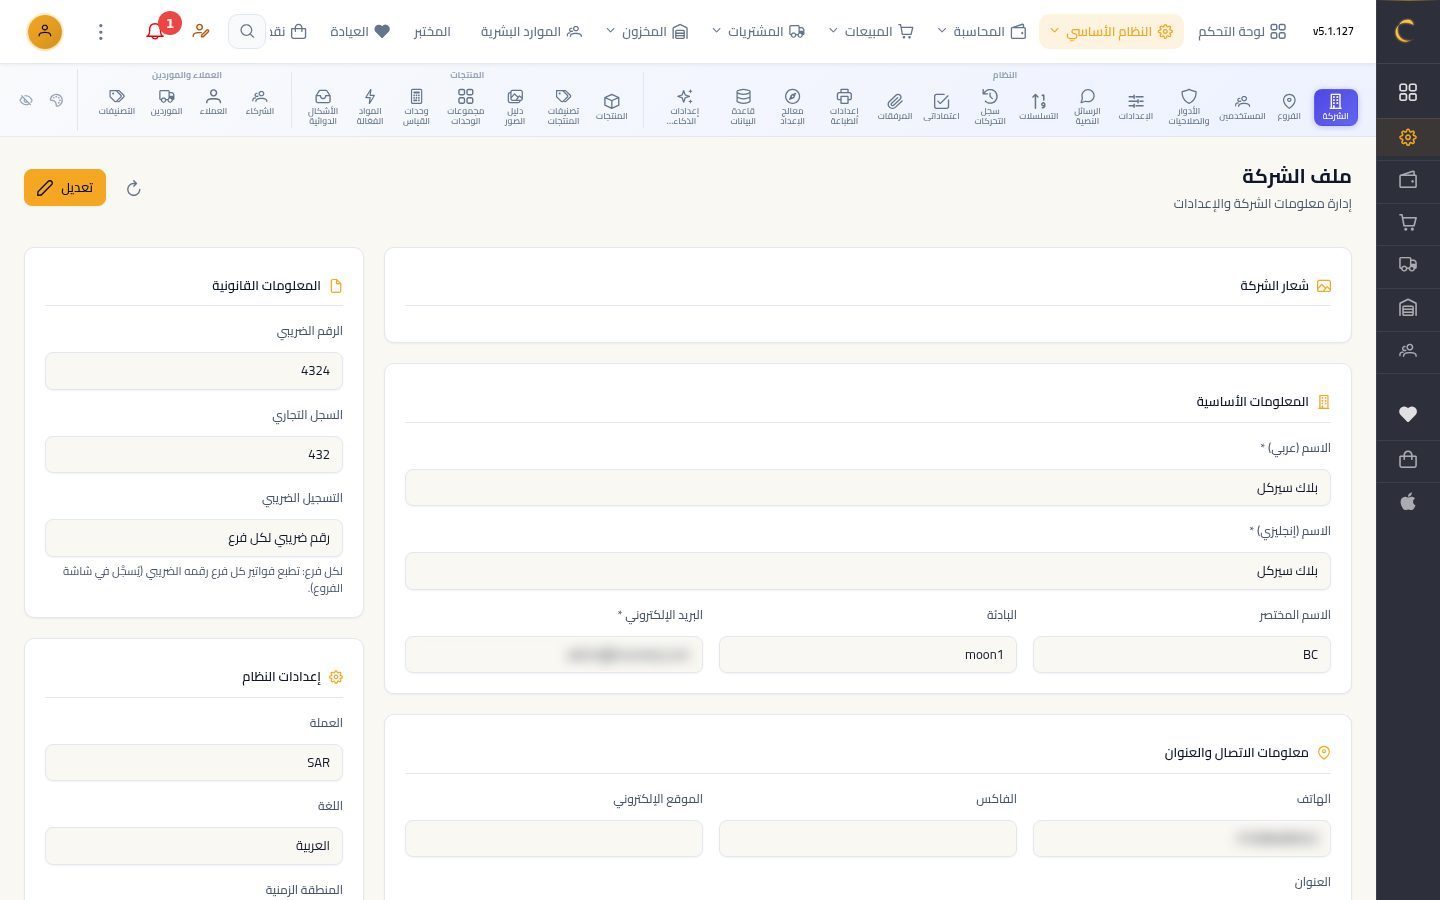Open إعدادات الطباعة print settings icon
This screenshot has width=1440, height=900.
click(x=844, y=106)
